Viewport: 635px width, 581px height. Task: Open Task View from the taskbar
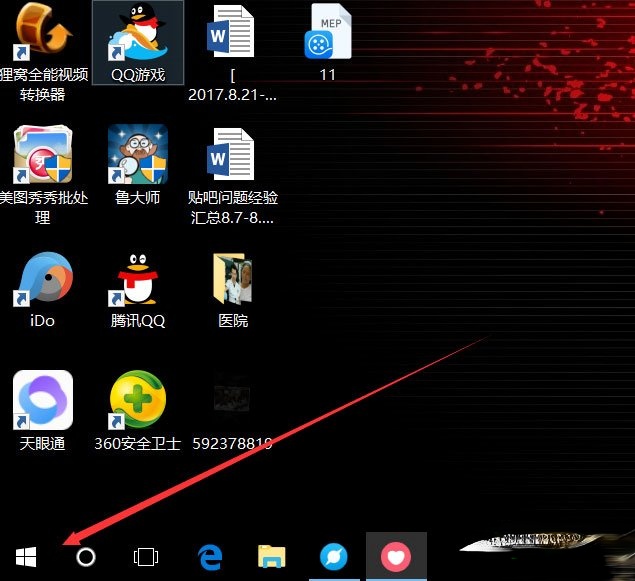tap(146, 557)
